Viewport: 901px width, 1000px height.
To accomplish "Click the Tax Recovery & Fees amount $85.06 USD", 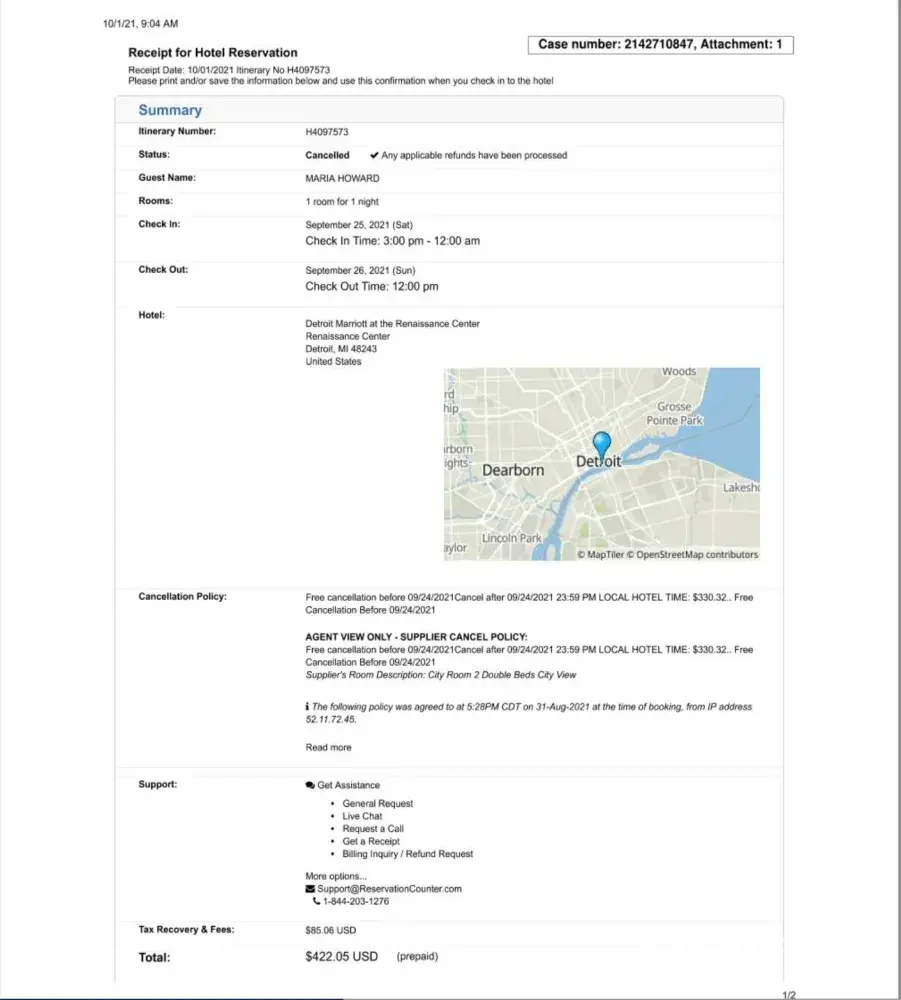I will (331, 930).
